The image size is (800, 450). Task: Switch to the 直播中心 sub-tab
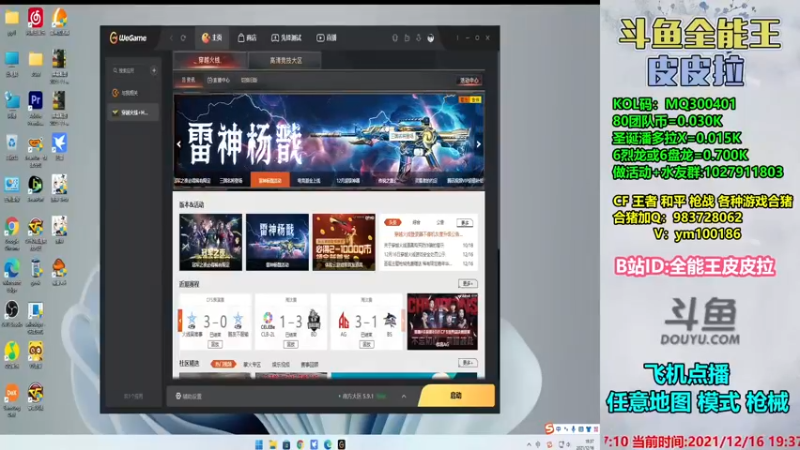[x=219, y=80]
